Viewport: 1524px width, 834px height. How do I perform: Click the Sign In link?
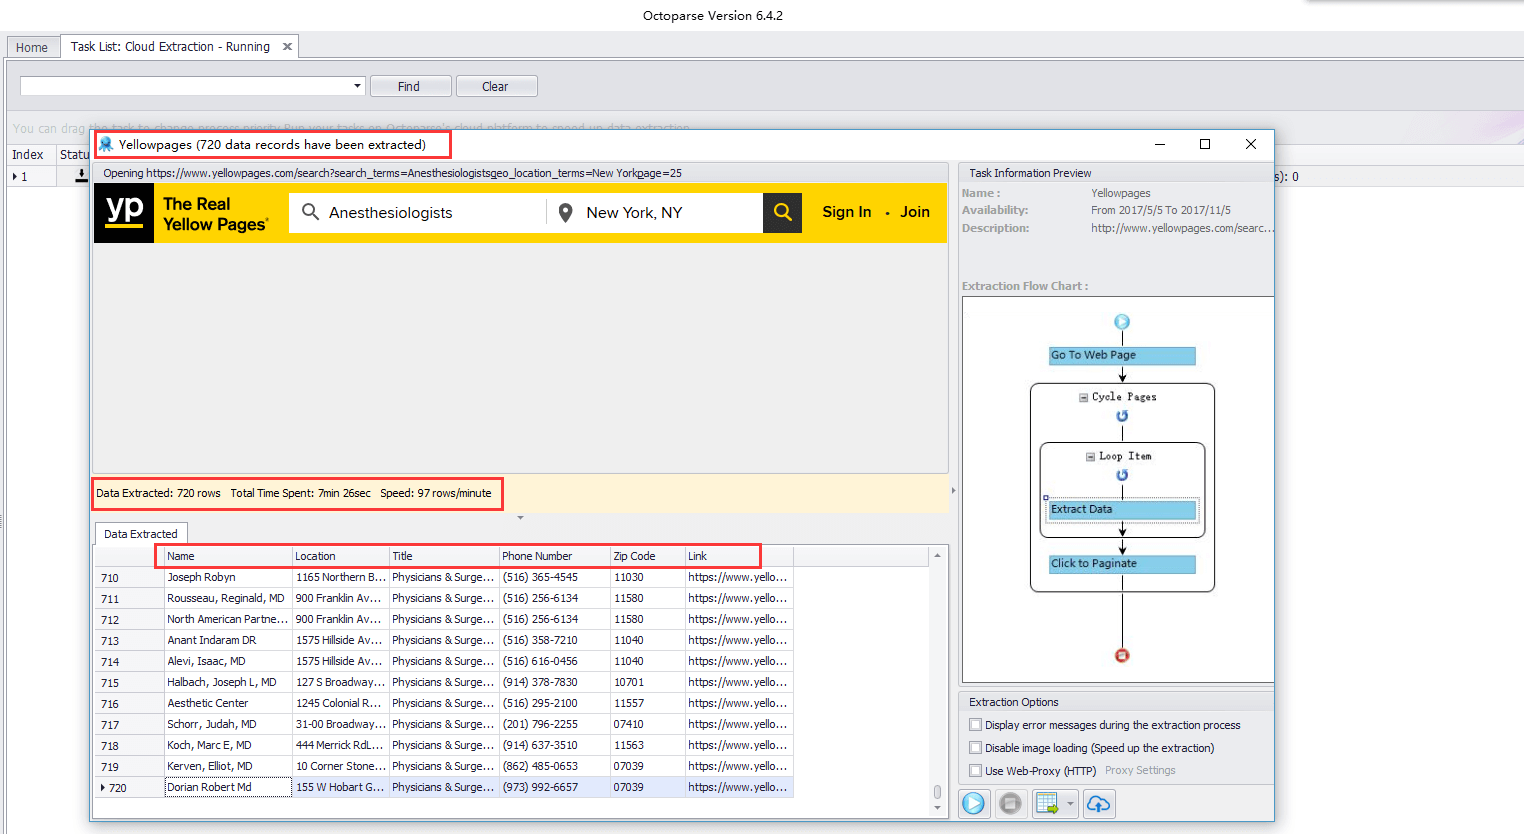point(847,212)
